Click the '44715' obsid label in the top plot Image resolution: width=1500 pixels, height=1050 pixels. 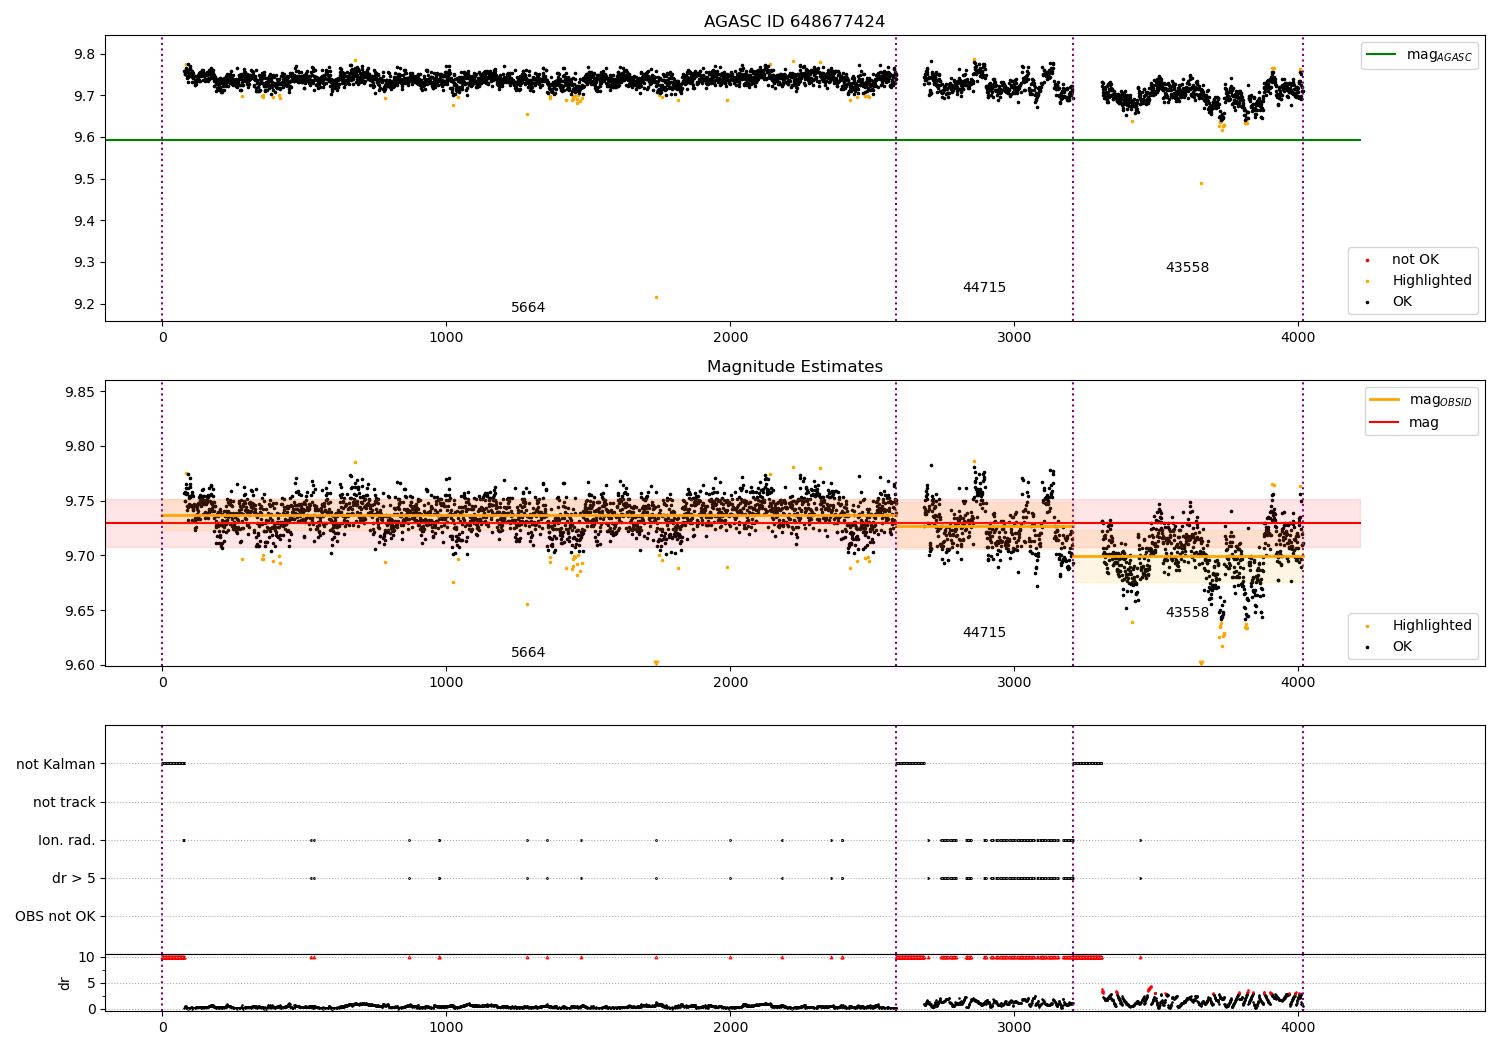[x=984, y=288]
